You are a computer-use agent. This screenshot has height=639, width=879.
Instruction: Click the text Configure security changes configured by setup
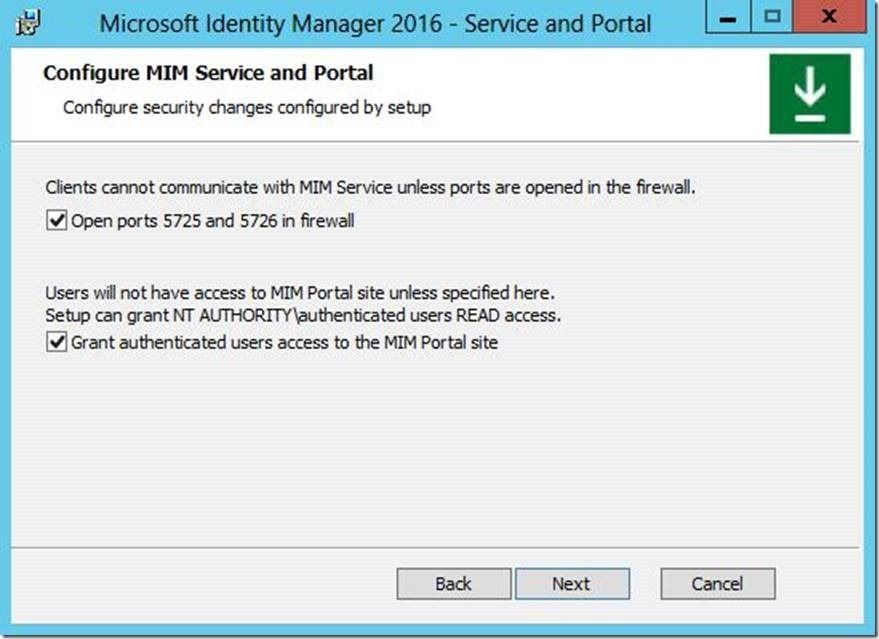[247, 107]
